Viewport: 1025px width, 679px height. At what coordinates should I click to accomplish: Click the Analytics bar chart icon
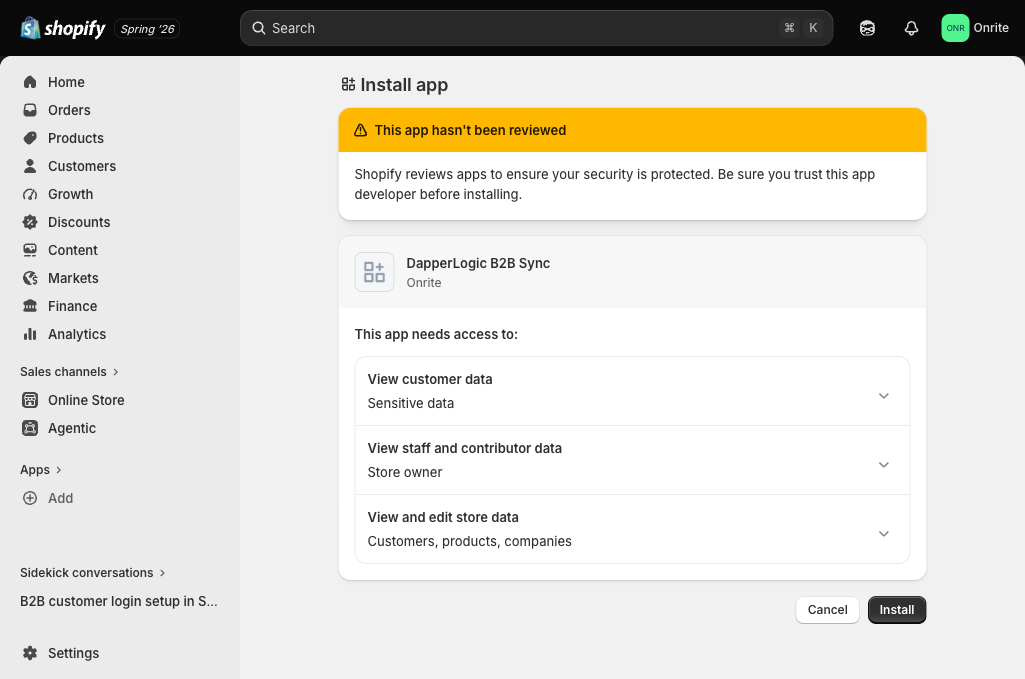pyautogui.click(x=30, y=334)
